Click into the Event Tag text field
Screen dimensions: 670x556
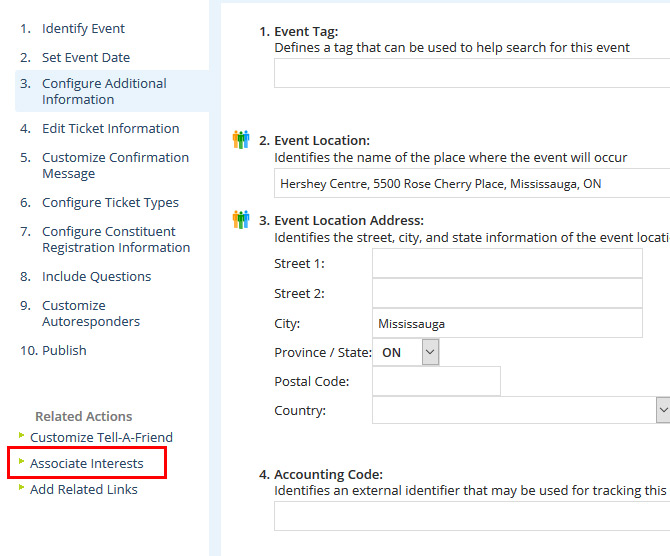[470, 74]
